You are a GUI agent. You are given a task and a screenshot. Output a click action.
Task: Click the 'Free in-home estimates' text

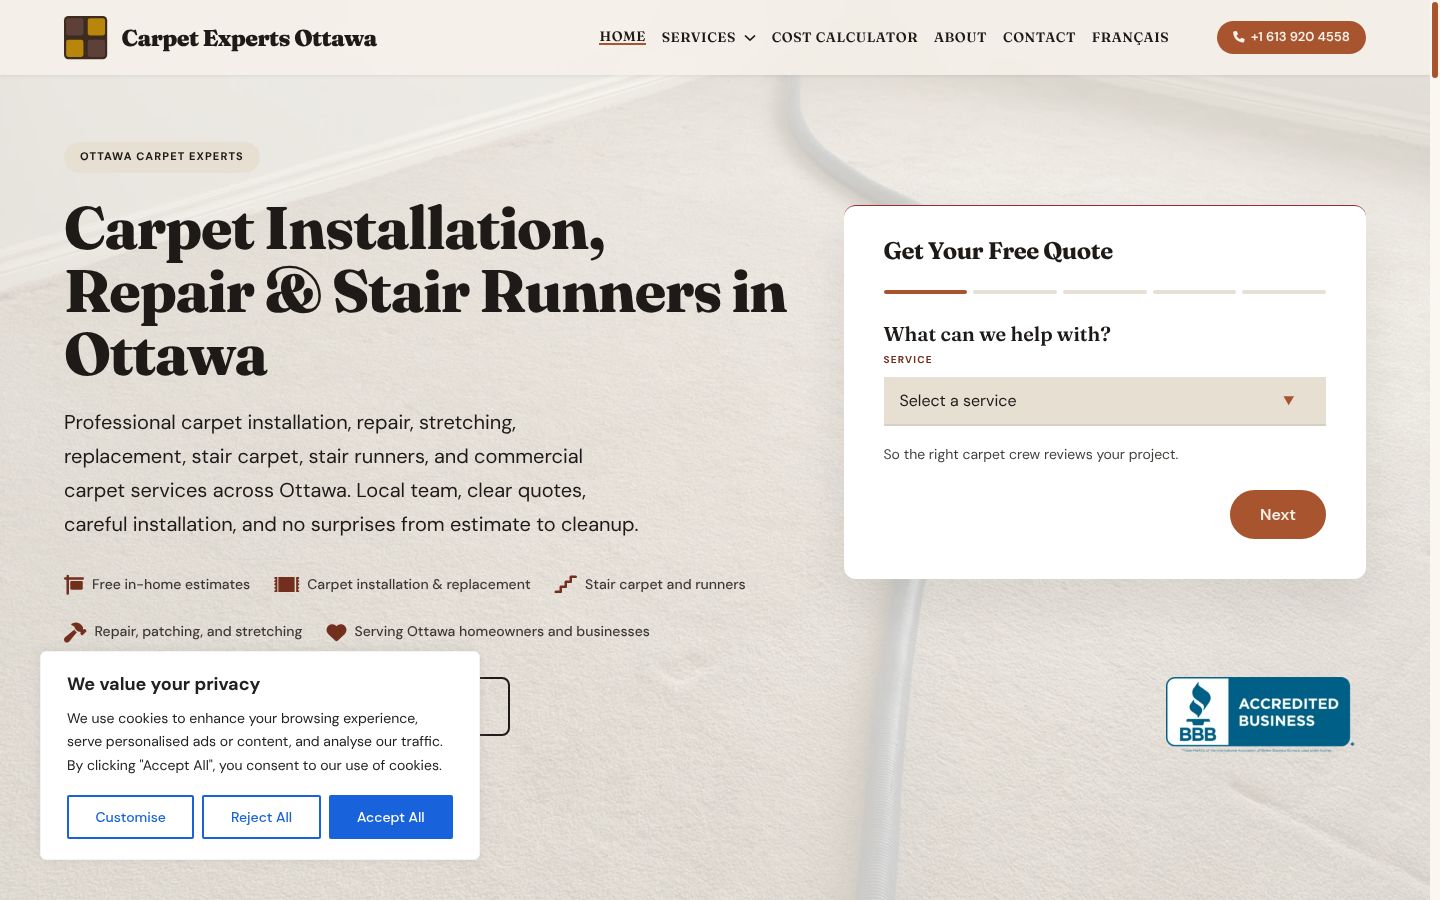click(171, 584)
